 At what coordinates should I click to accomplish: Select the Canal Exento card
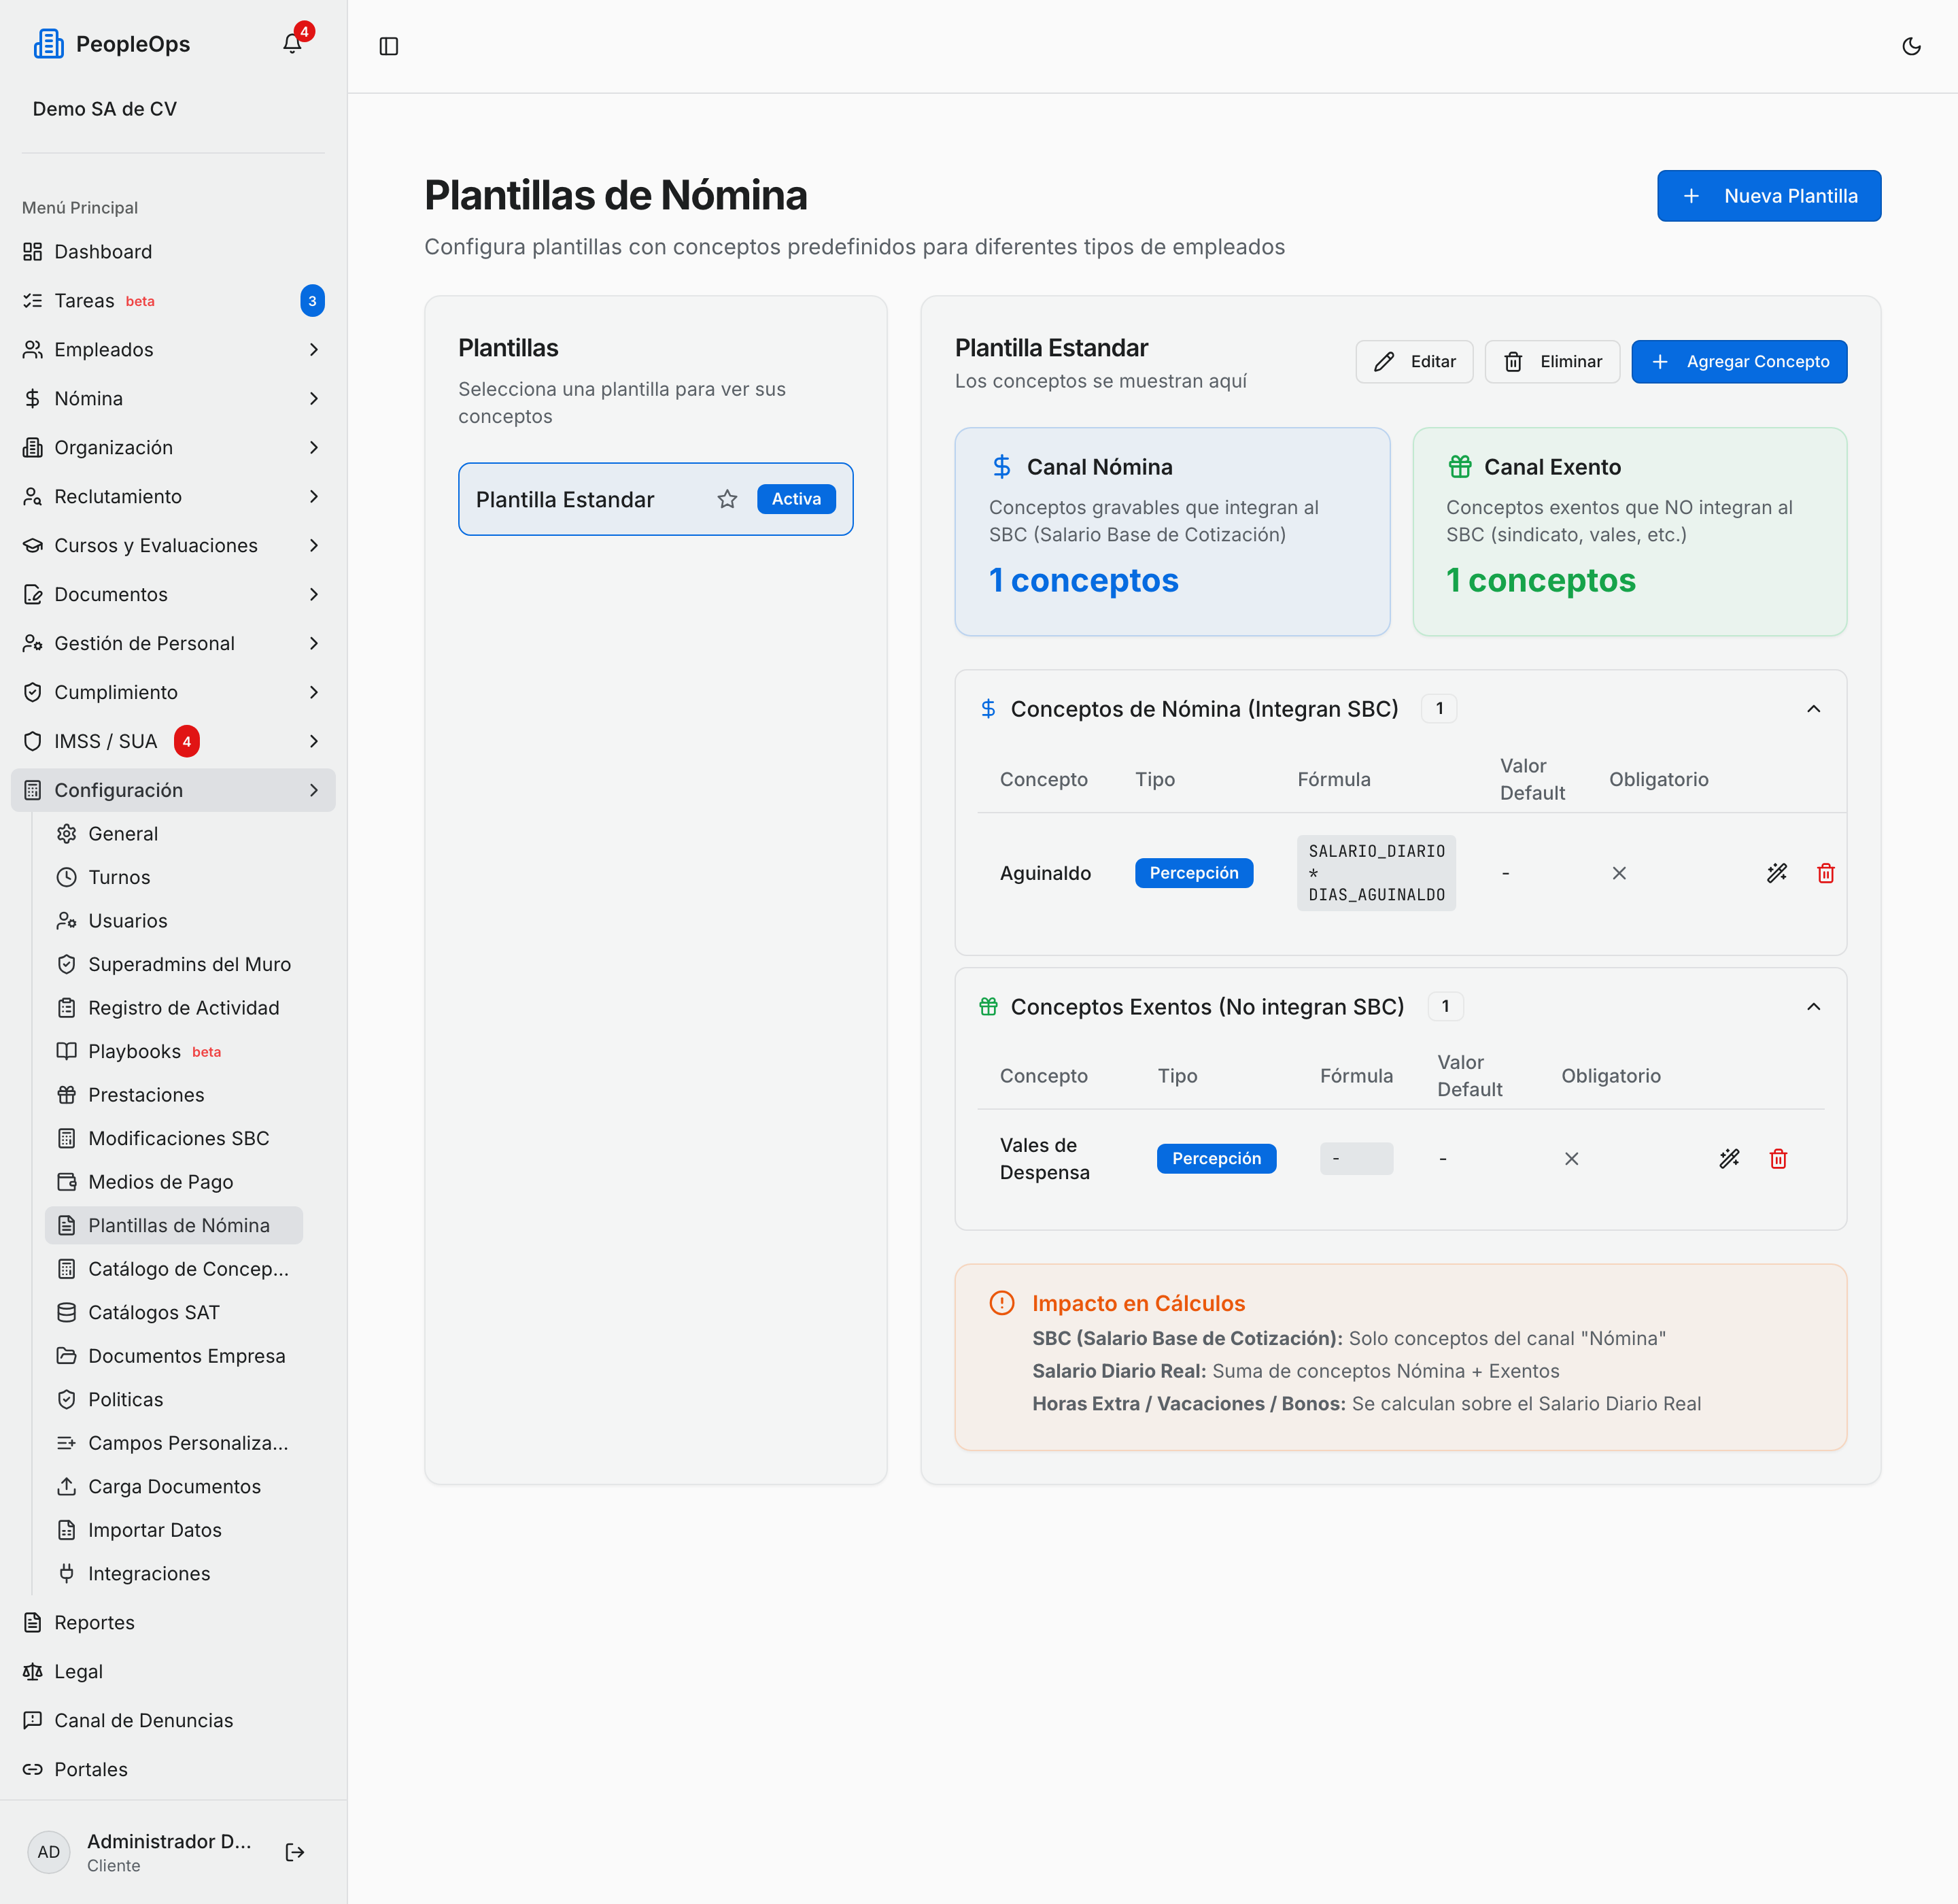[1629, 532]
